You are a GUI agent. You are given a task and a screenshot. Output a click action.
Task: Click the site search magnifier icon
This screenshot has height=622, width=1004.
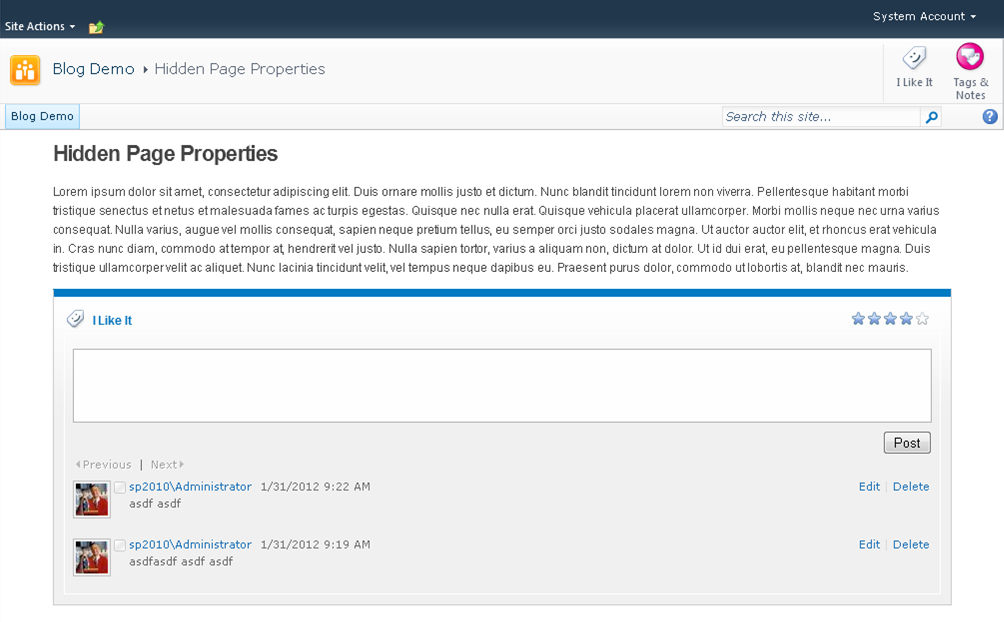(x=931, y=117)
